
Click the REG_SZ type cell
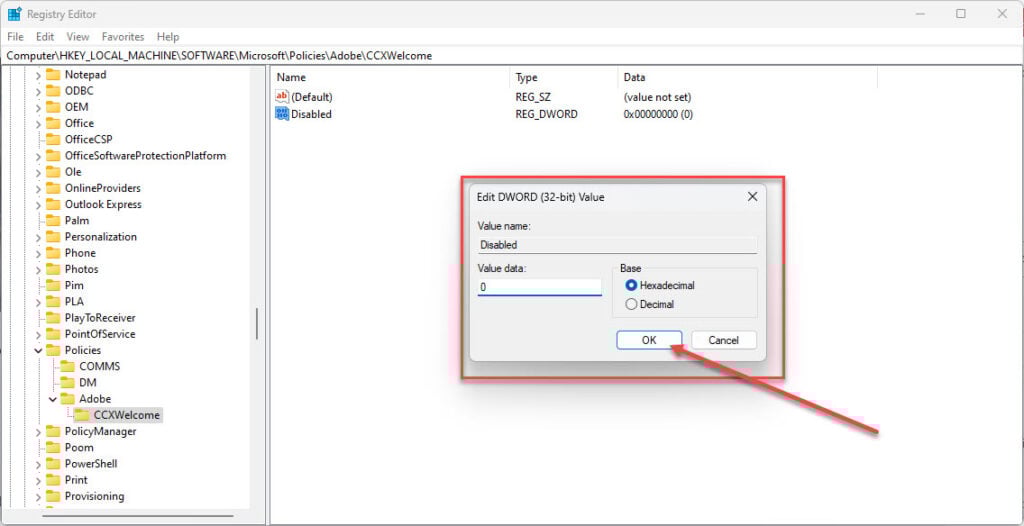[x=533, y=97]
